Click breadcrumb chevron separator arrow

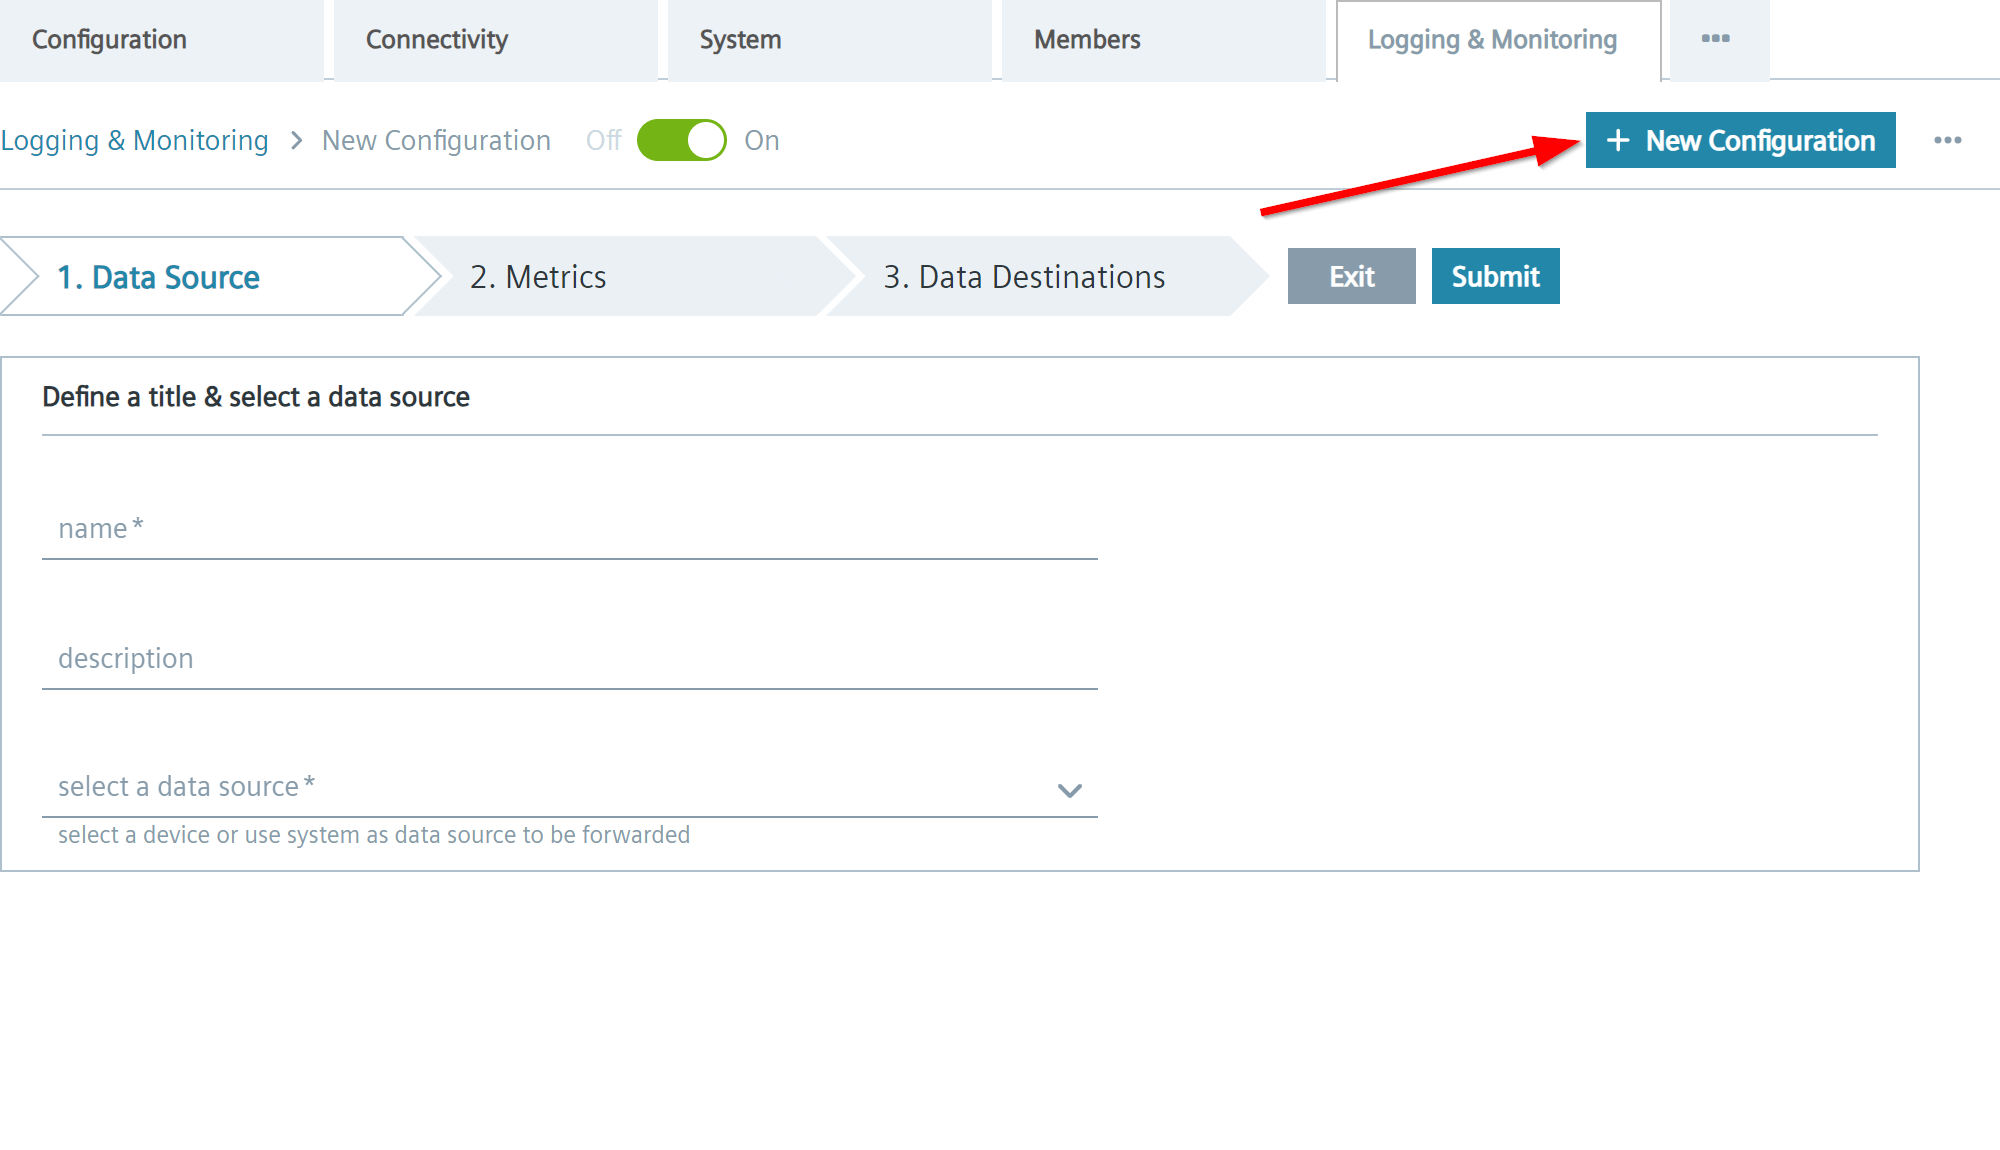click(x=296, y=141)
